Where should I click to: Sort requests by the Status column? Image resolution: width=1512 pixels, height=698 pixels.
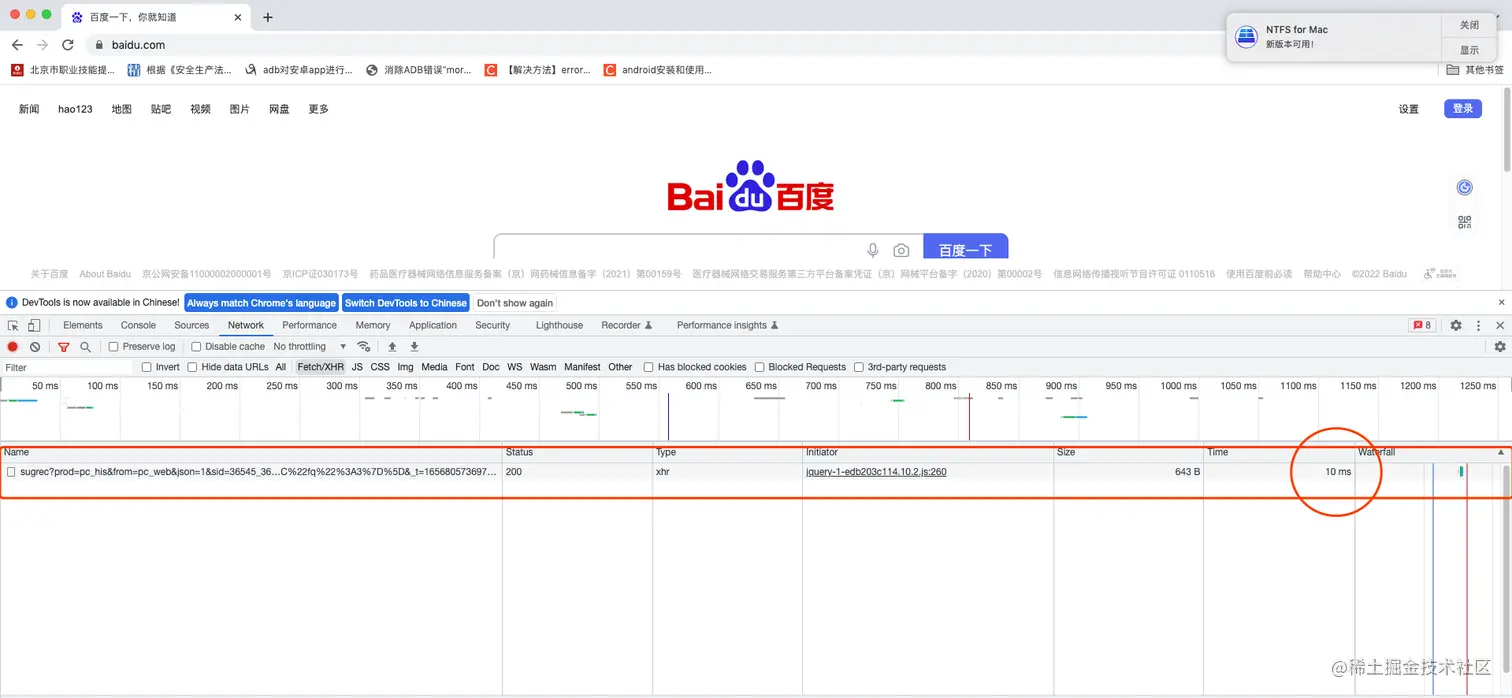[577, 453]
